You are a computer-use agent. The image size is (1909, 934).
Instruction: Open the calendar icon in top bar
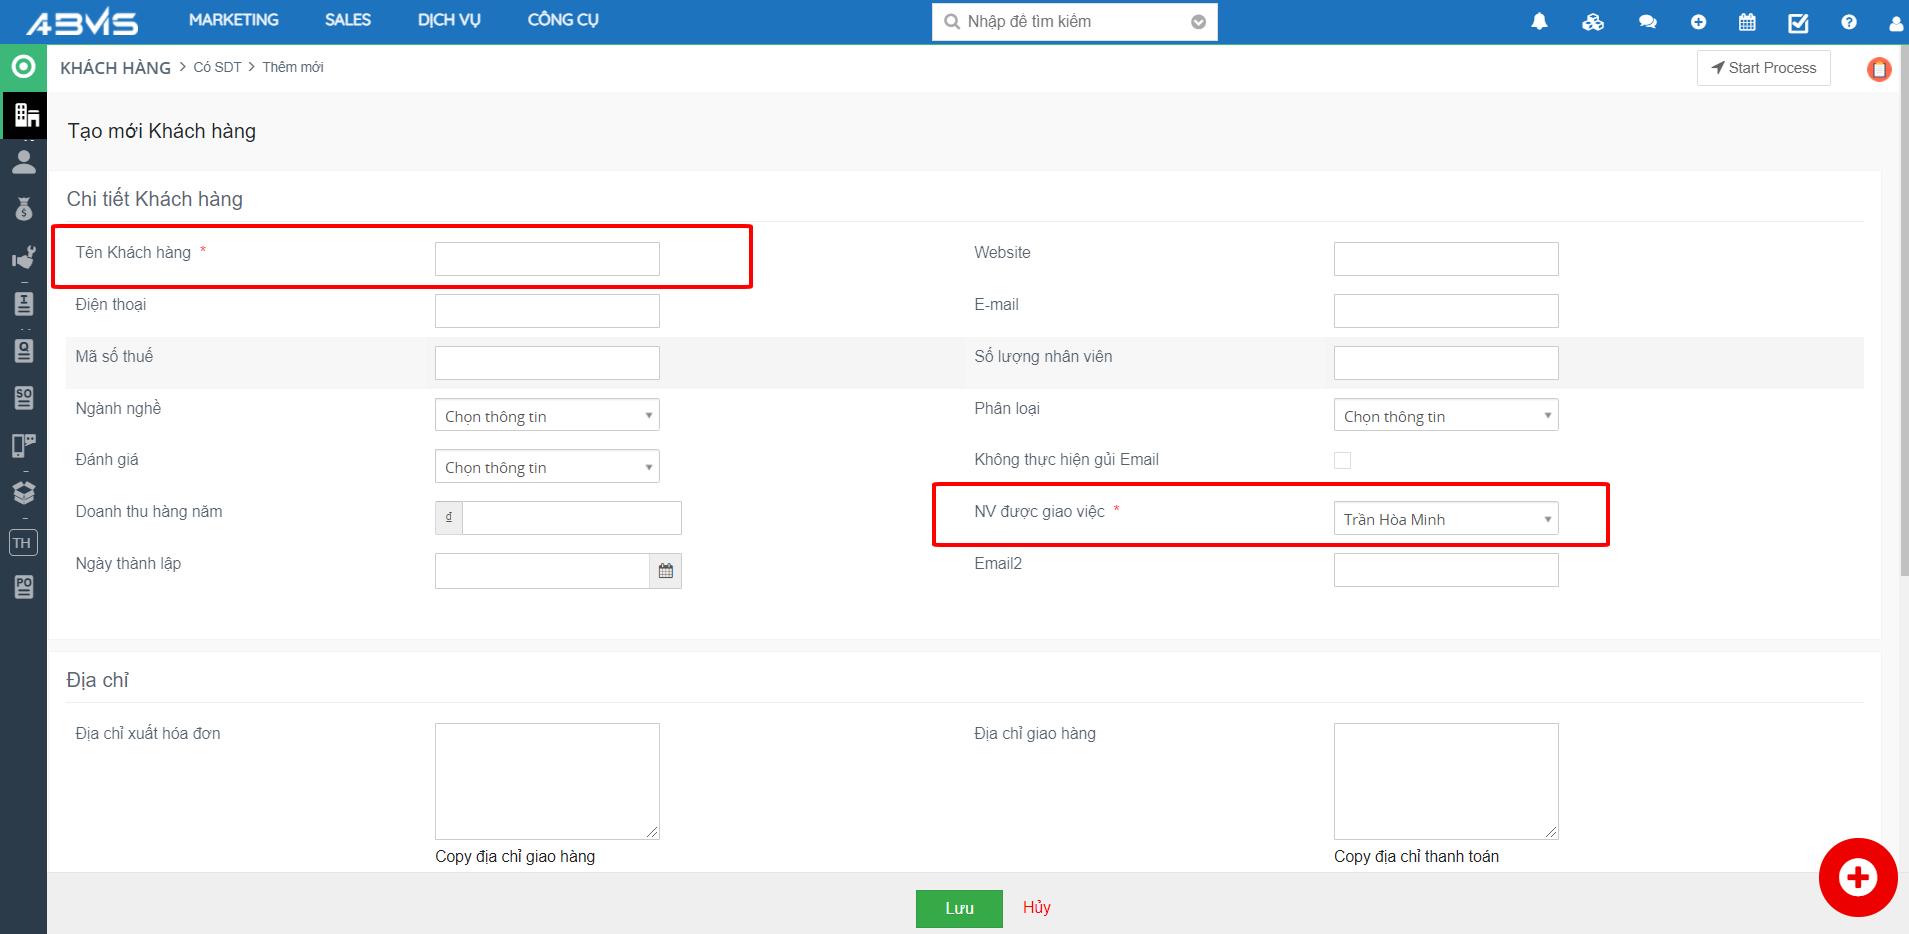(1747, 22)
